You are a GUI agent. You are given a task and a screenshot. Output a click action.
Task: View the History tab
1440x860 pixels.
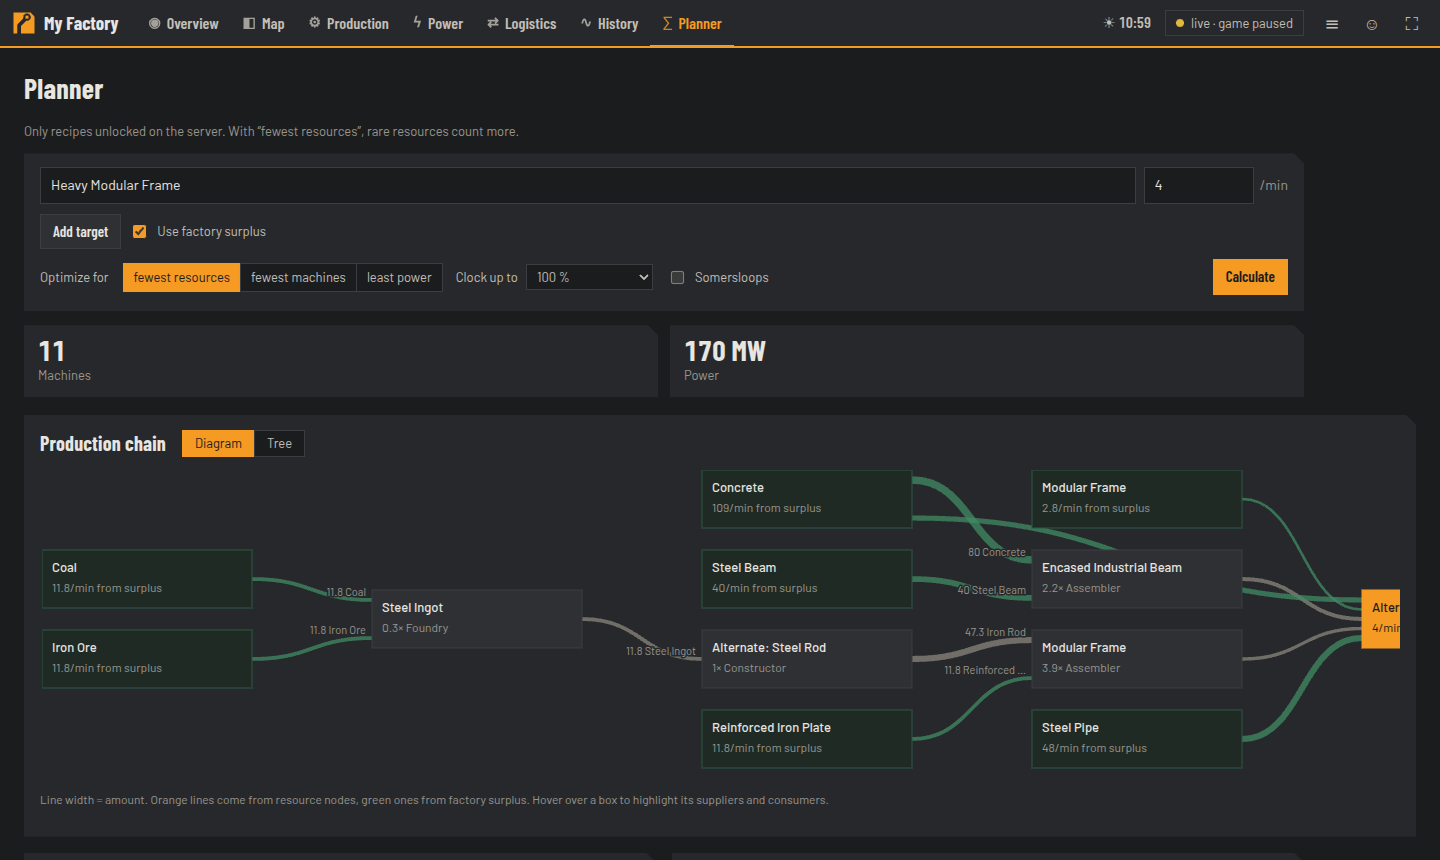pos(609,24)
